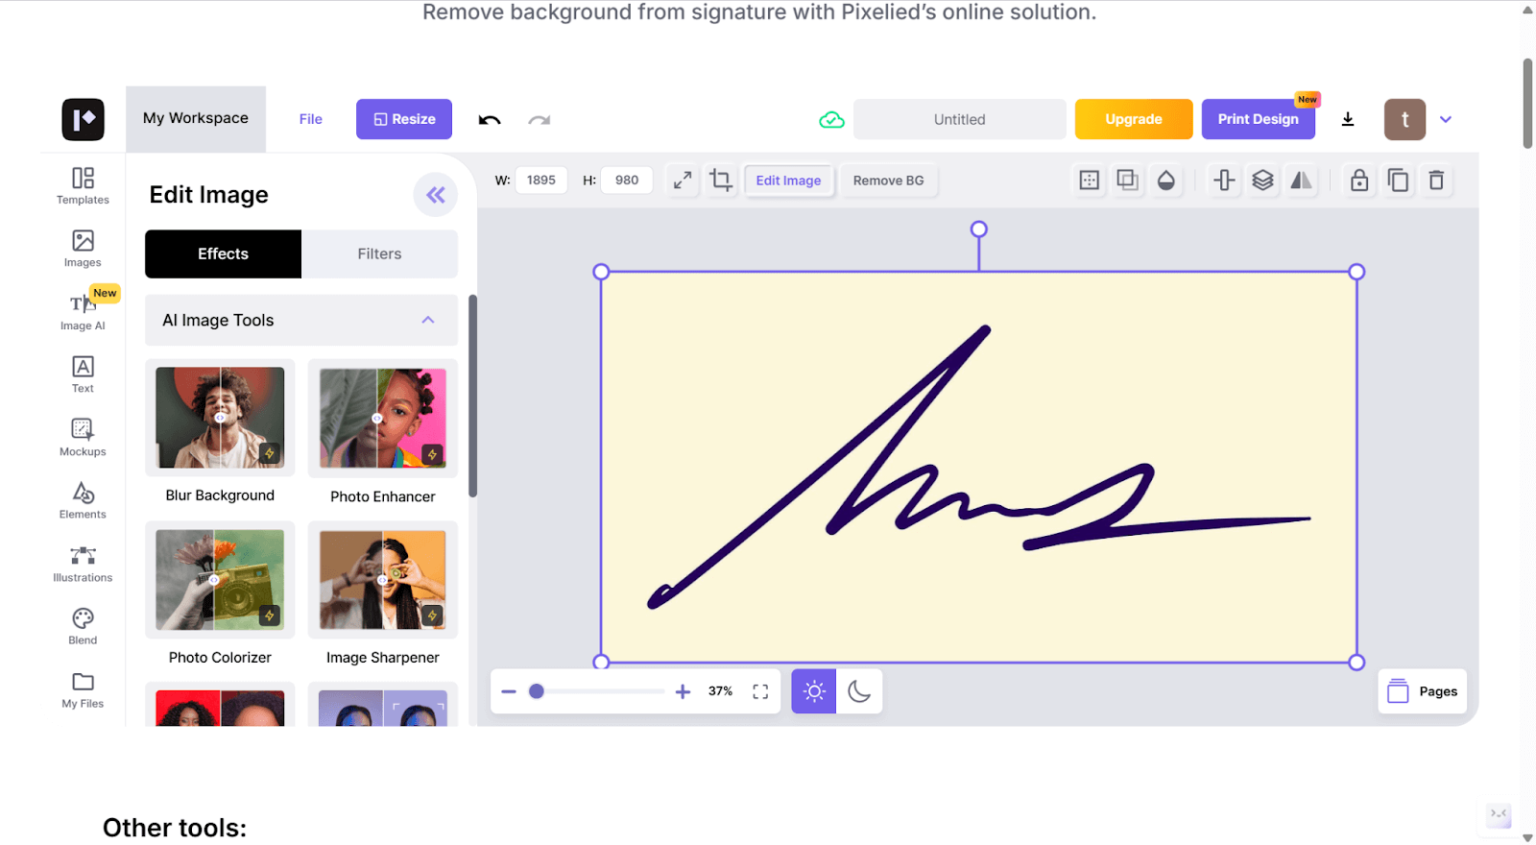Click the Upgrade button
The image size is (1536, 845).
pos(1134,119)
